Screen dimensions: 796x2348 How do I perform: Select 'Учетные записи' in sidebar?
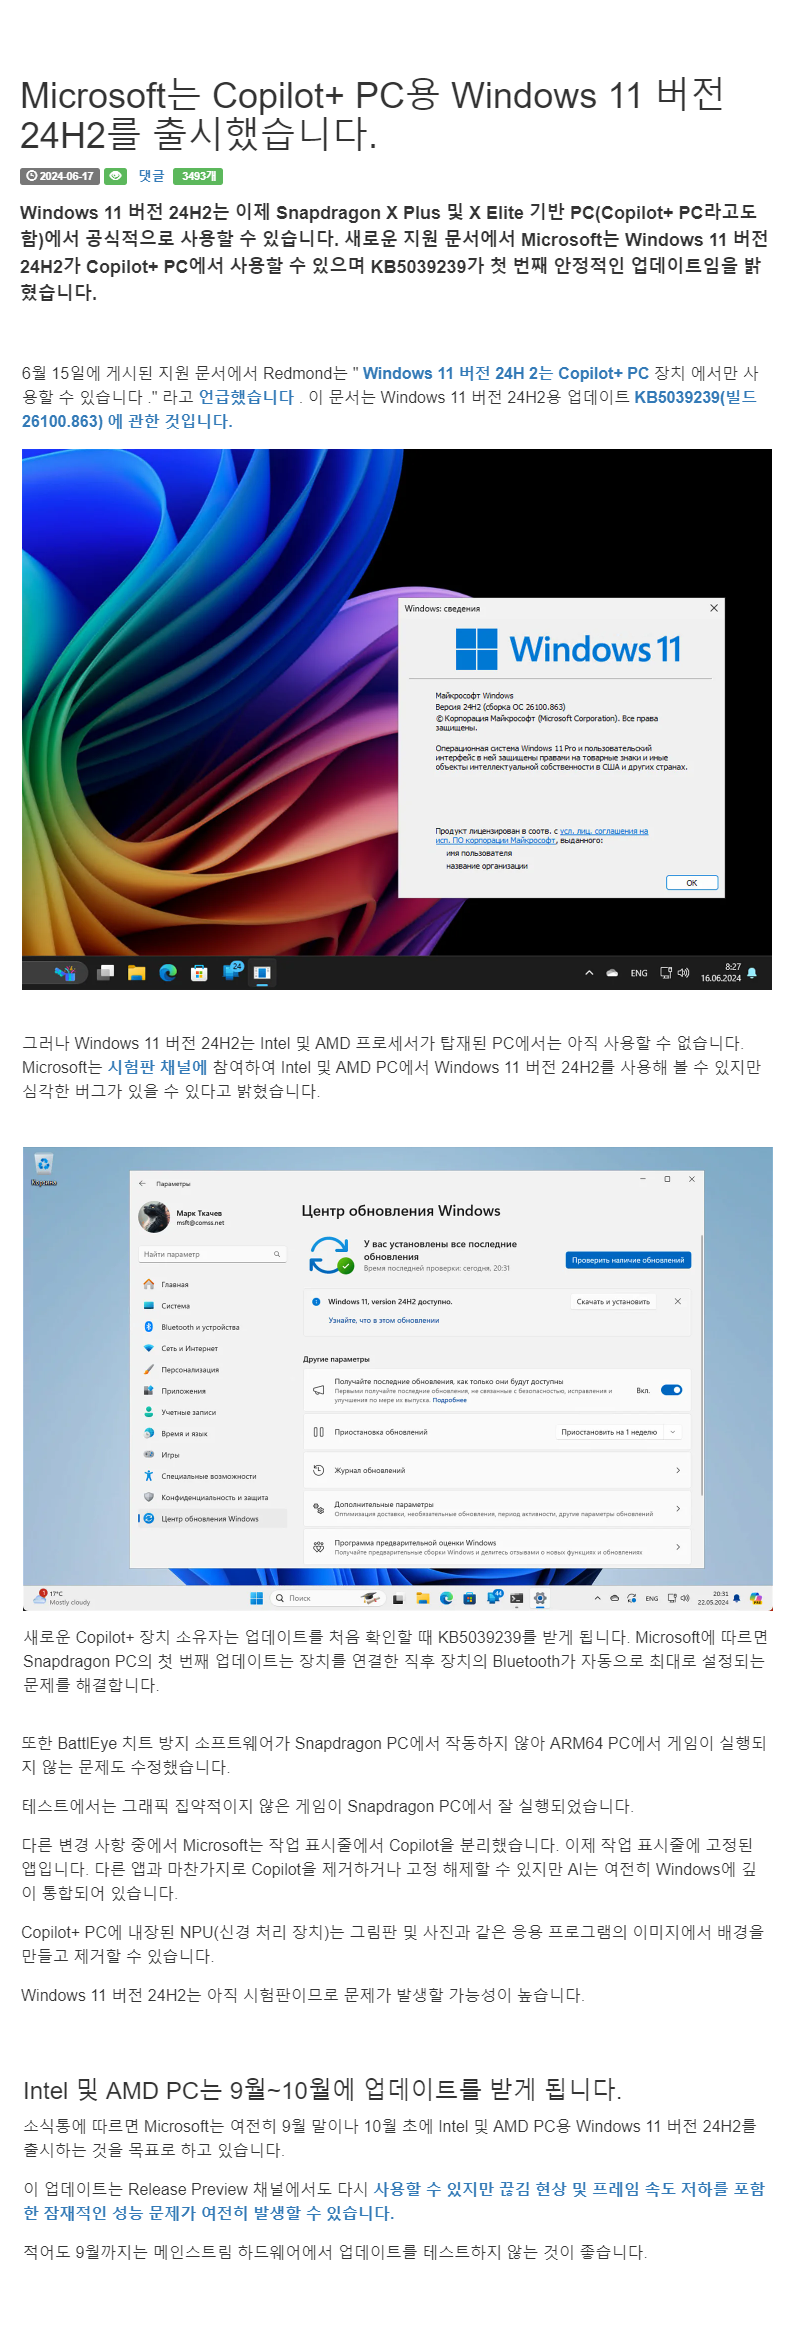coord(212,1412)
